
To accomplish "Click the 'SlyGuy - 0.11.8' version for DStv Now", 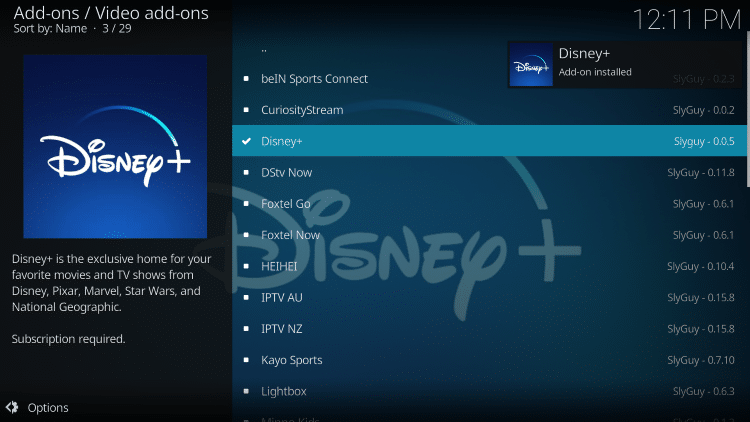I will [701, 172].
